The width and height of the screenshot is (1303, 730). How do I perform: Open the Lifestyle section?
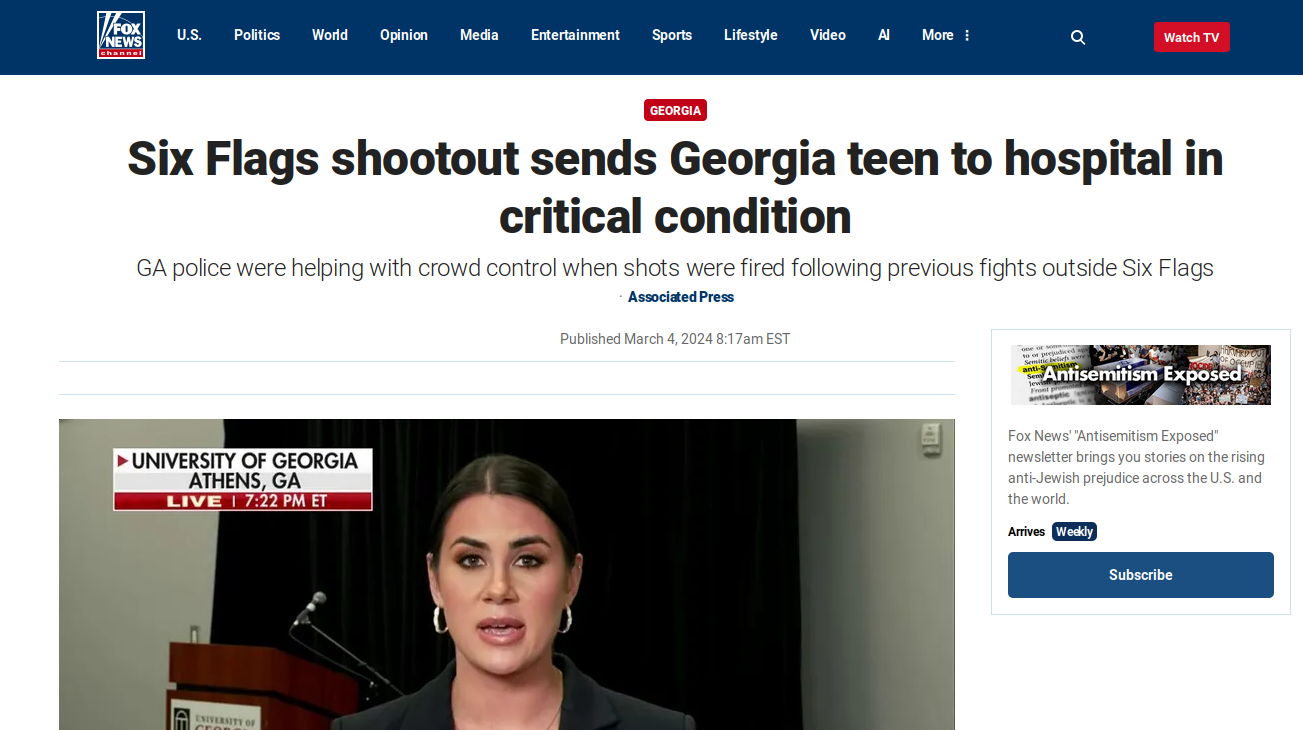click(x=751, y=35)
